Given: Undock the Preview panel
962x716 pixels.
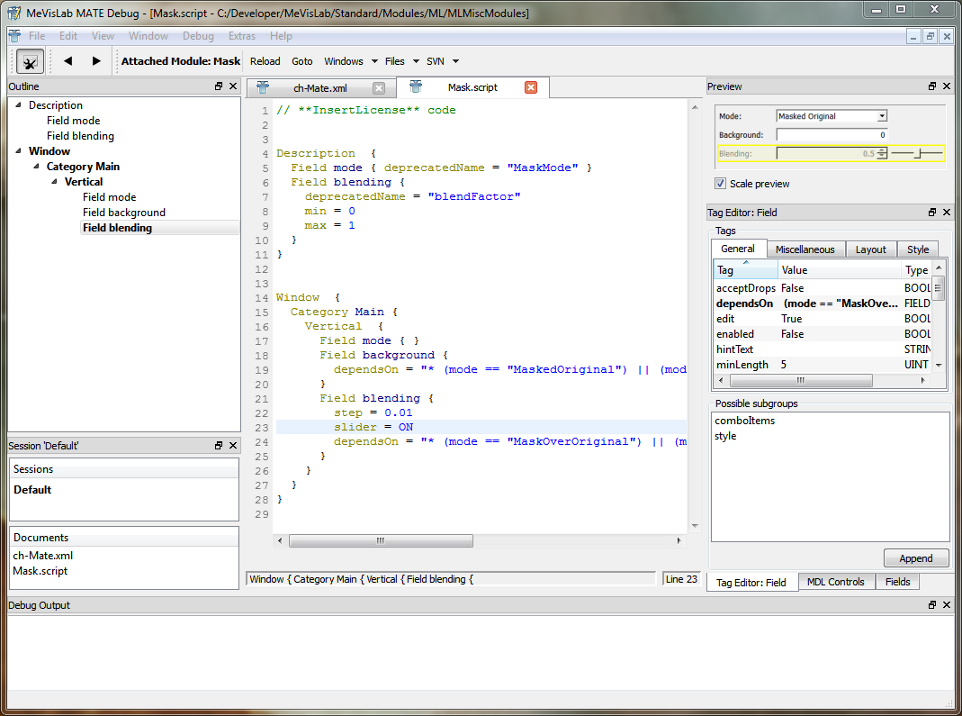Looking at the screenshot, I should click(x=932, y=87).
